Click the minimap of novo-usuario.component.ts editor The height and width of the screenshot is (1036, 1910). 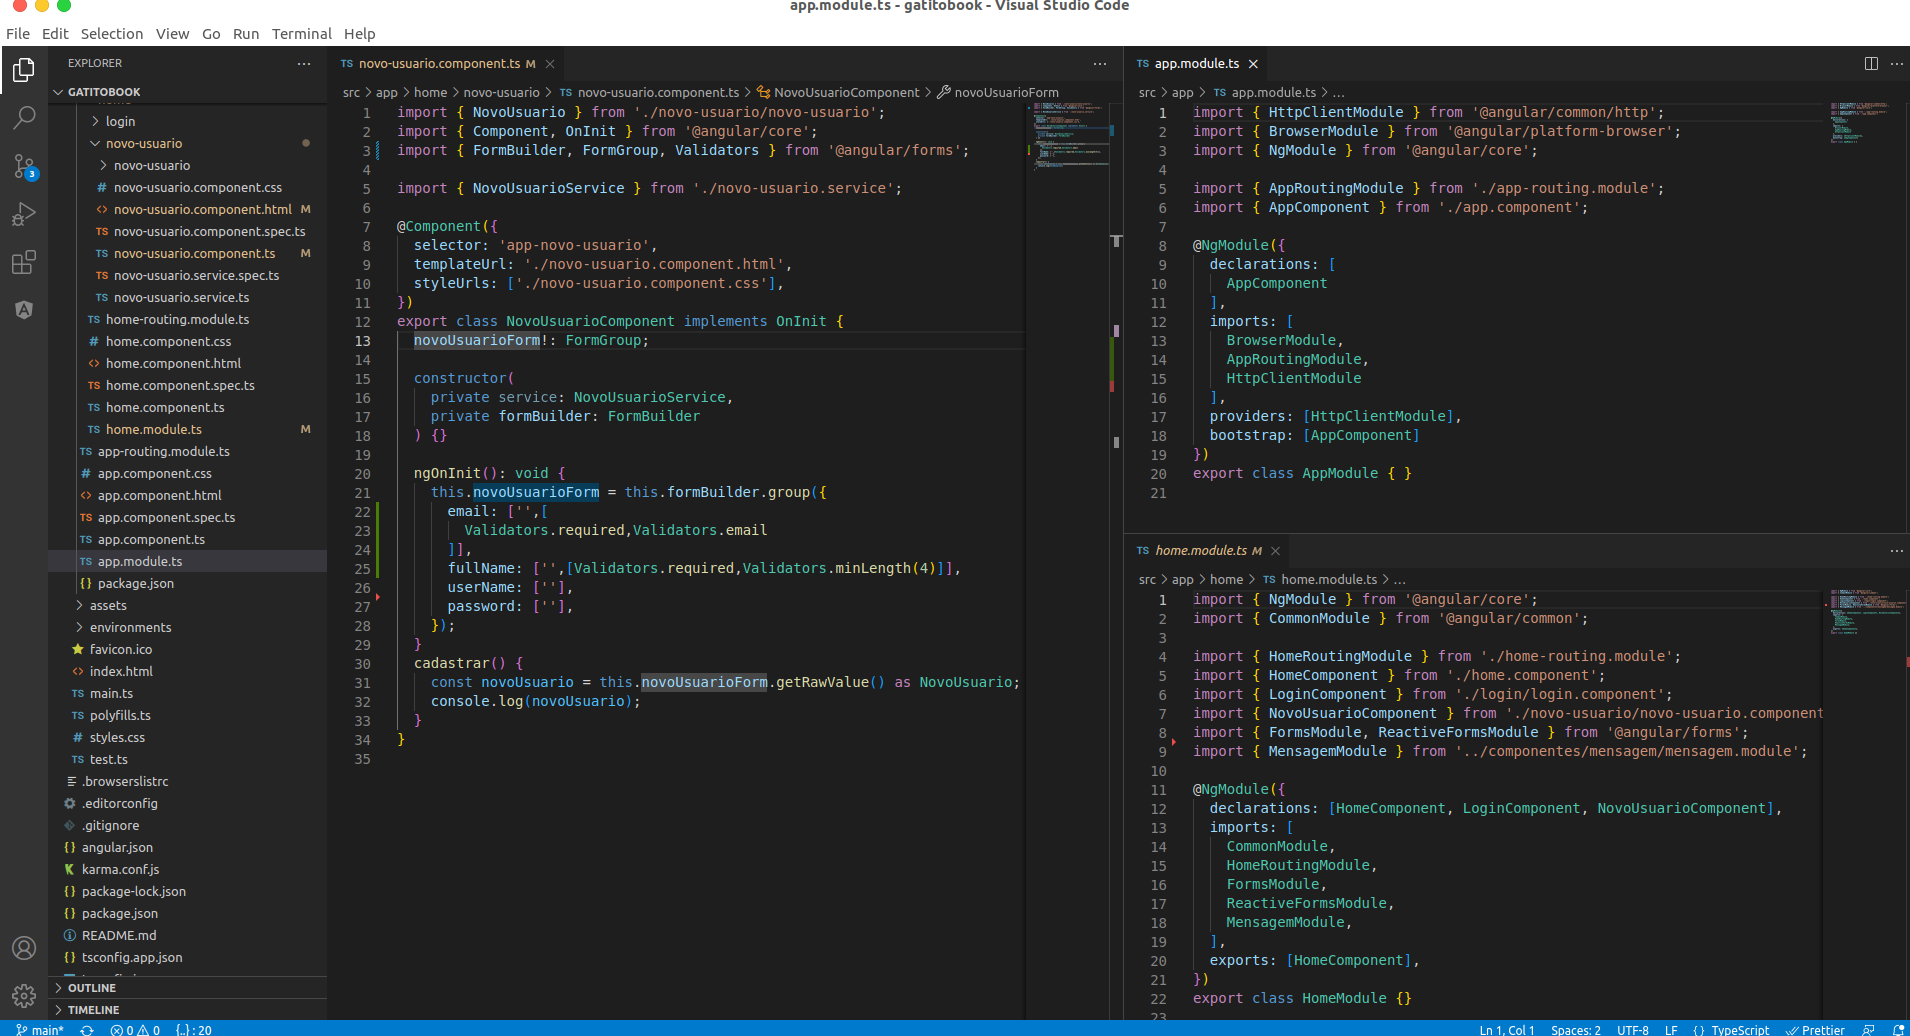coord(1069,560)
